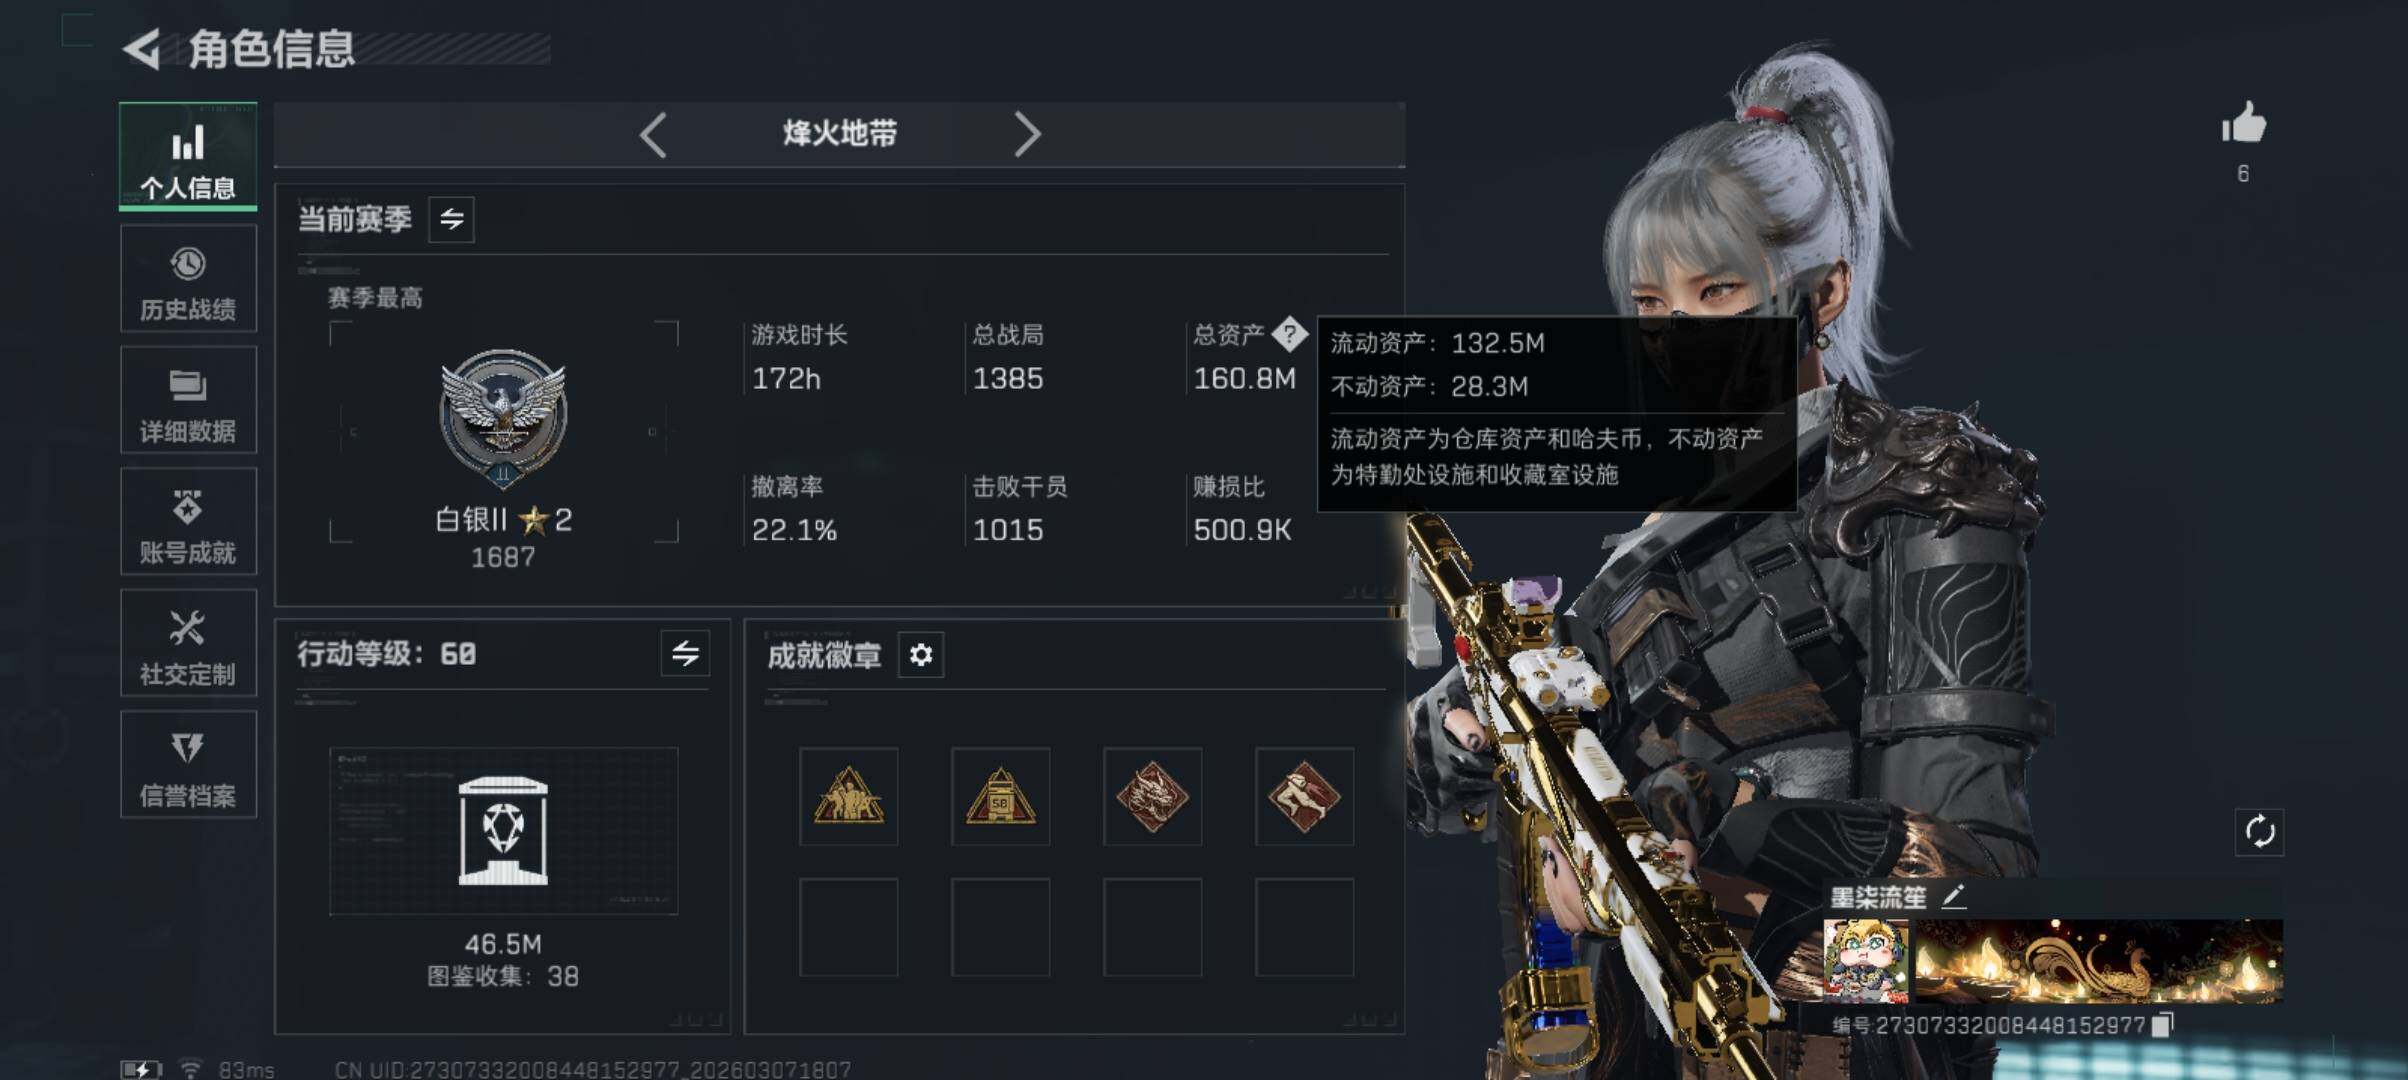The width and height of the screenshot is (2408, 1080).
Task: Give a thumbs-up like
Action: coord(2244,125)
